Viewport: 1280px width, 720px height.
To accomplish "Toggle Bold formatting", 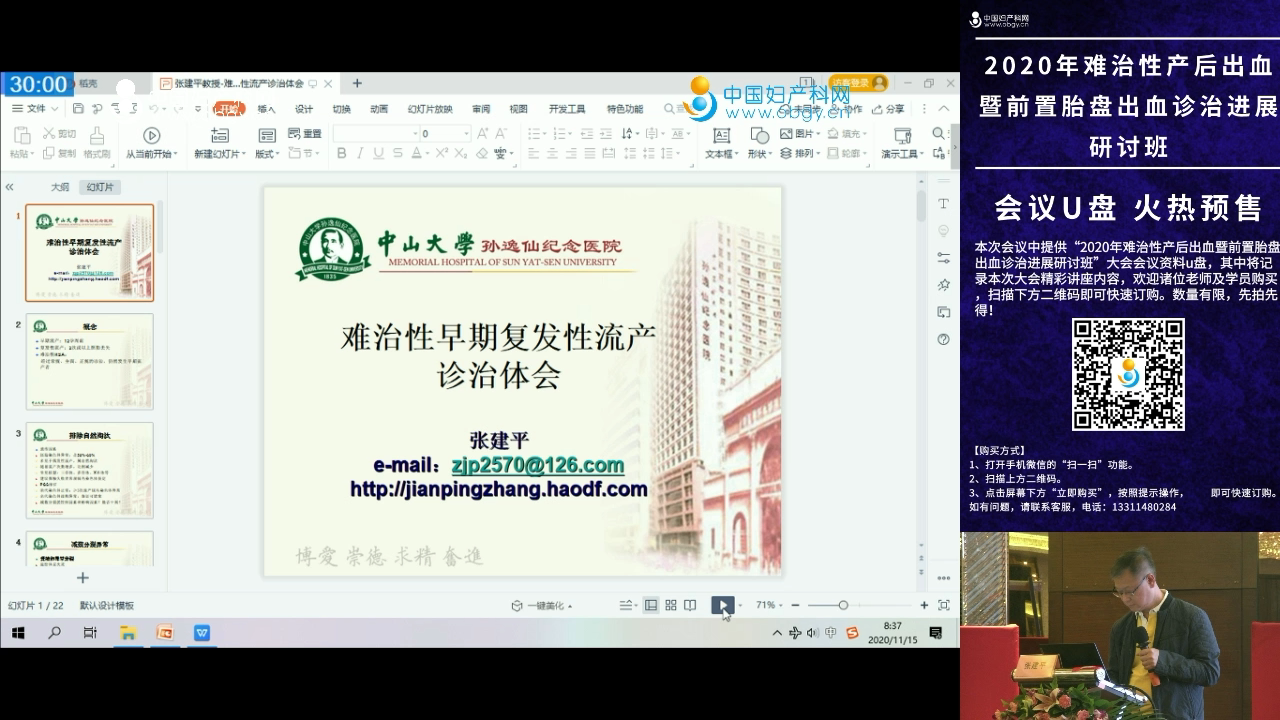I will [x=341, y=154].
